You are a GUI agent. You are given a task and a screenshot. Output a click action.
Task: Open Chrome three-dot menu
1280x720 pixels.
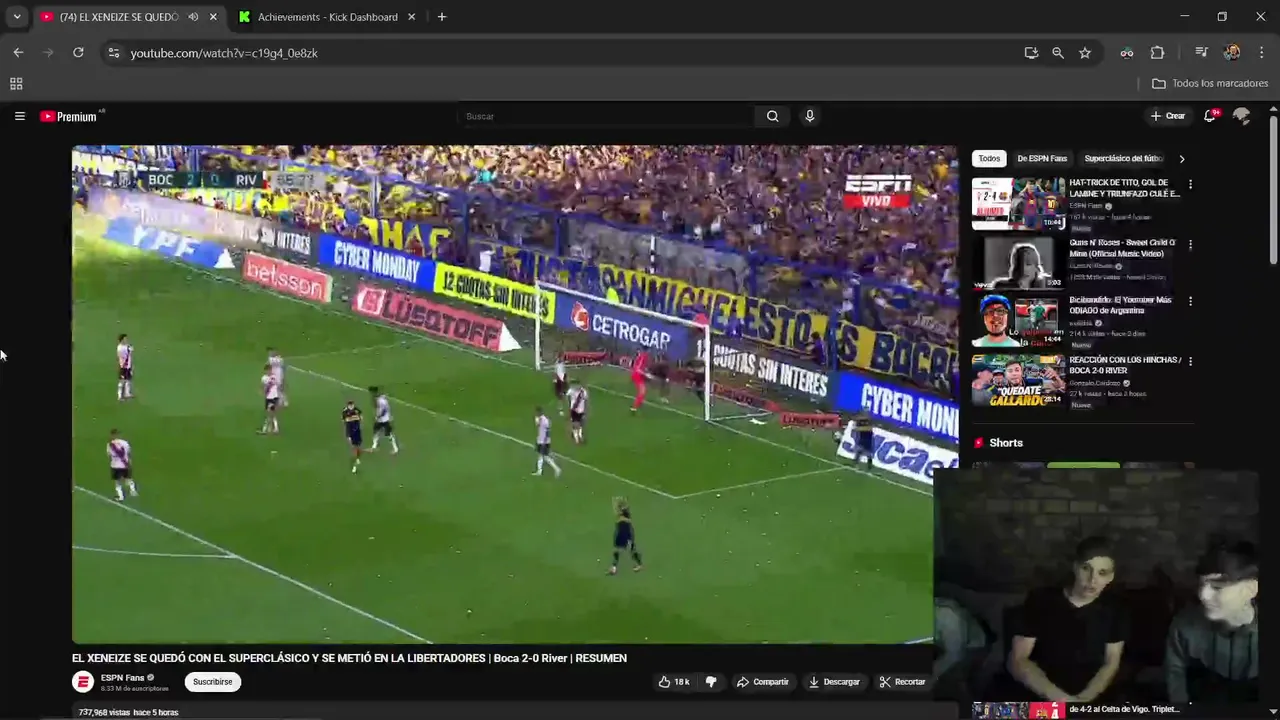click(1261, 53)
